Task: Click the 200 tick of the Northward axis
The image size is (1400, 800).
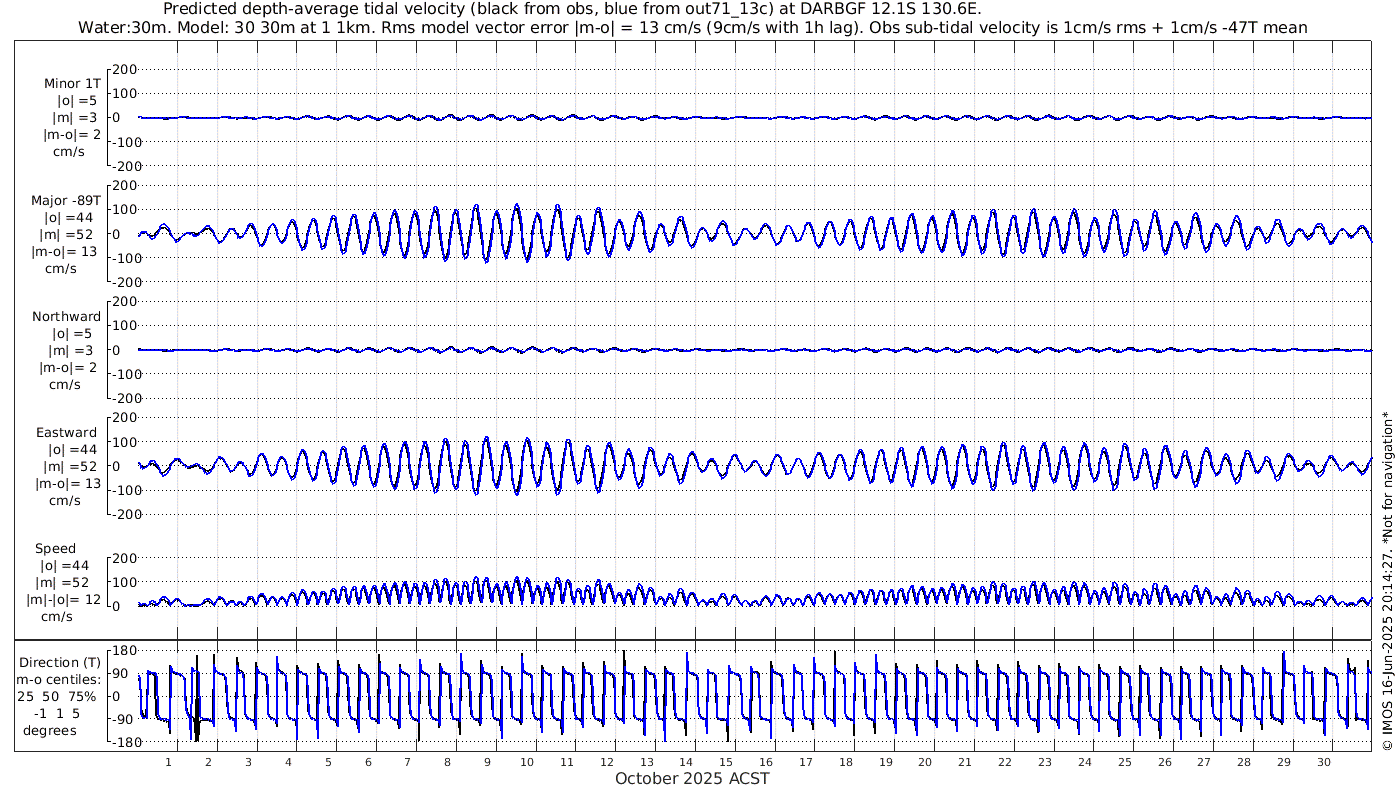Action: click(x=123, y=302)
